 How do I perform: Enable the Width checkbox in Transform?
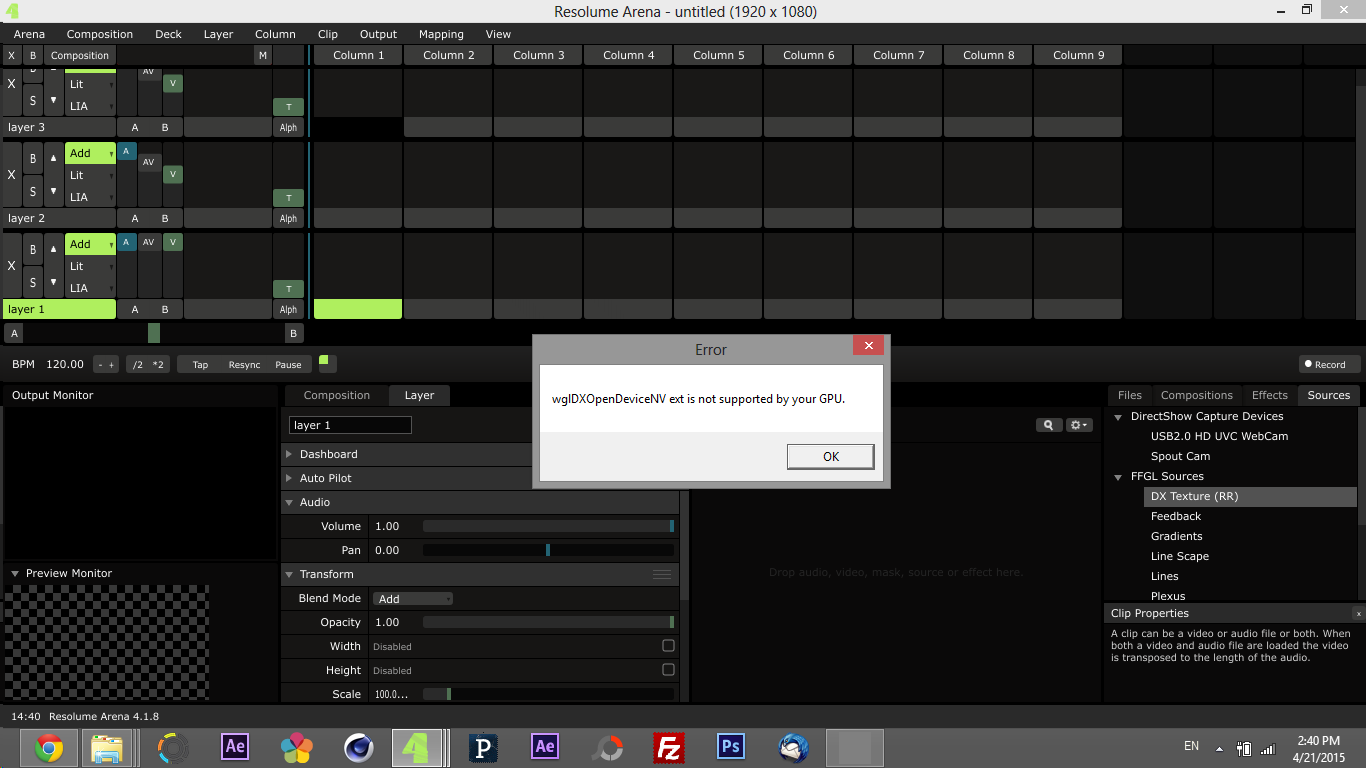[x=668, y=646]
